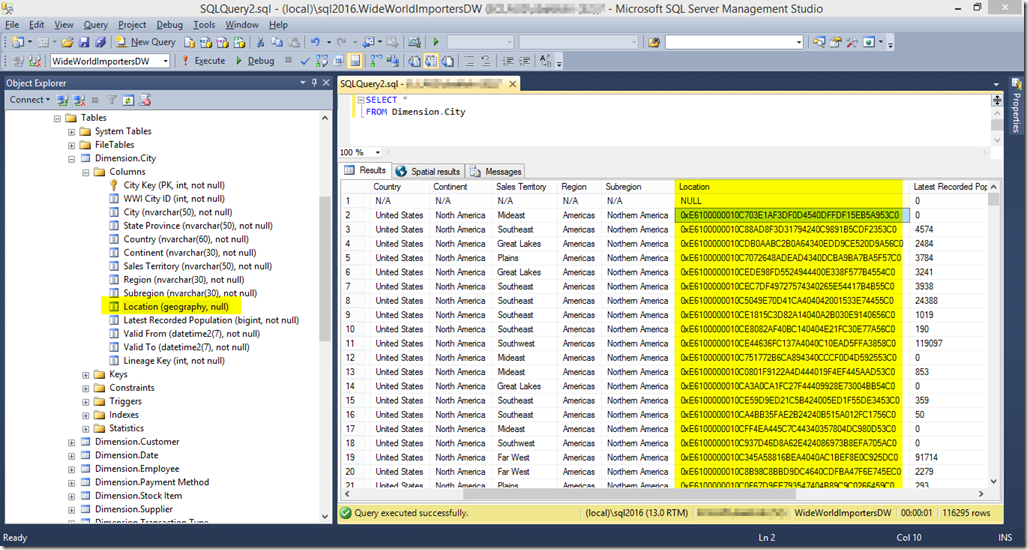Screen dimensions: 1028x550
Task: Expand the Indexes folder
Action: (x=86, y=416)
